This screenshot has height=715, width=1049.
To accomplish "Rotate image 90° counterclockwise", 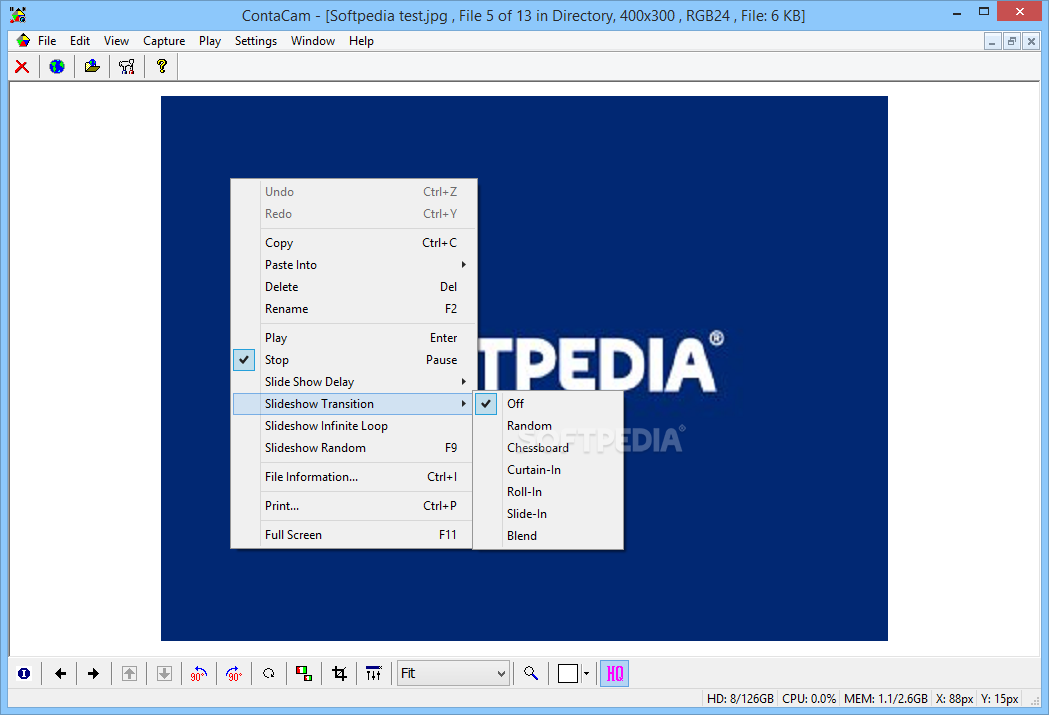I will [x=199, y=674].
